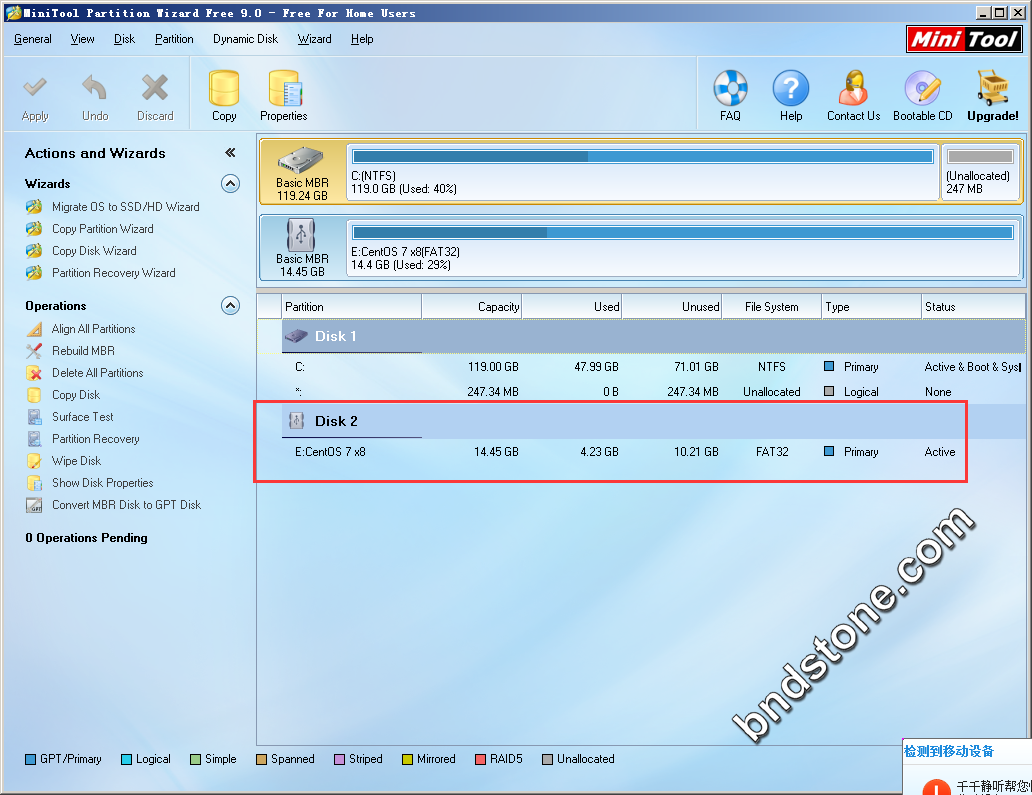The image size is (1032, 795).
Task: Open the FAQ lifebuoy icon
Action: pos(731,88)
